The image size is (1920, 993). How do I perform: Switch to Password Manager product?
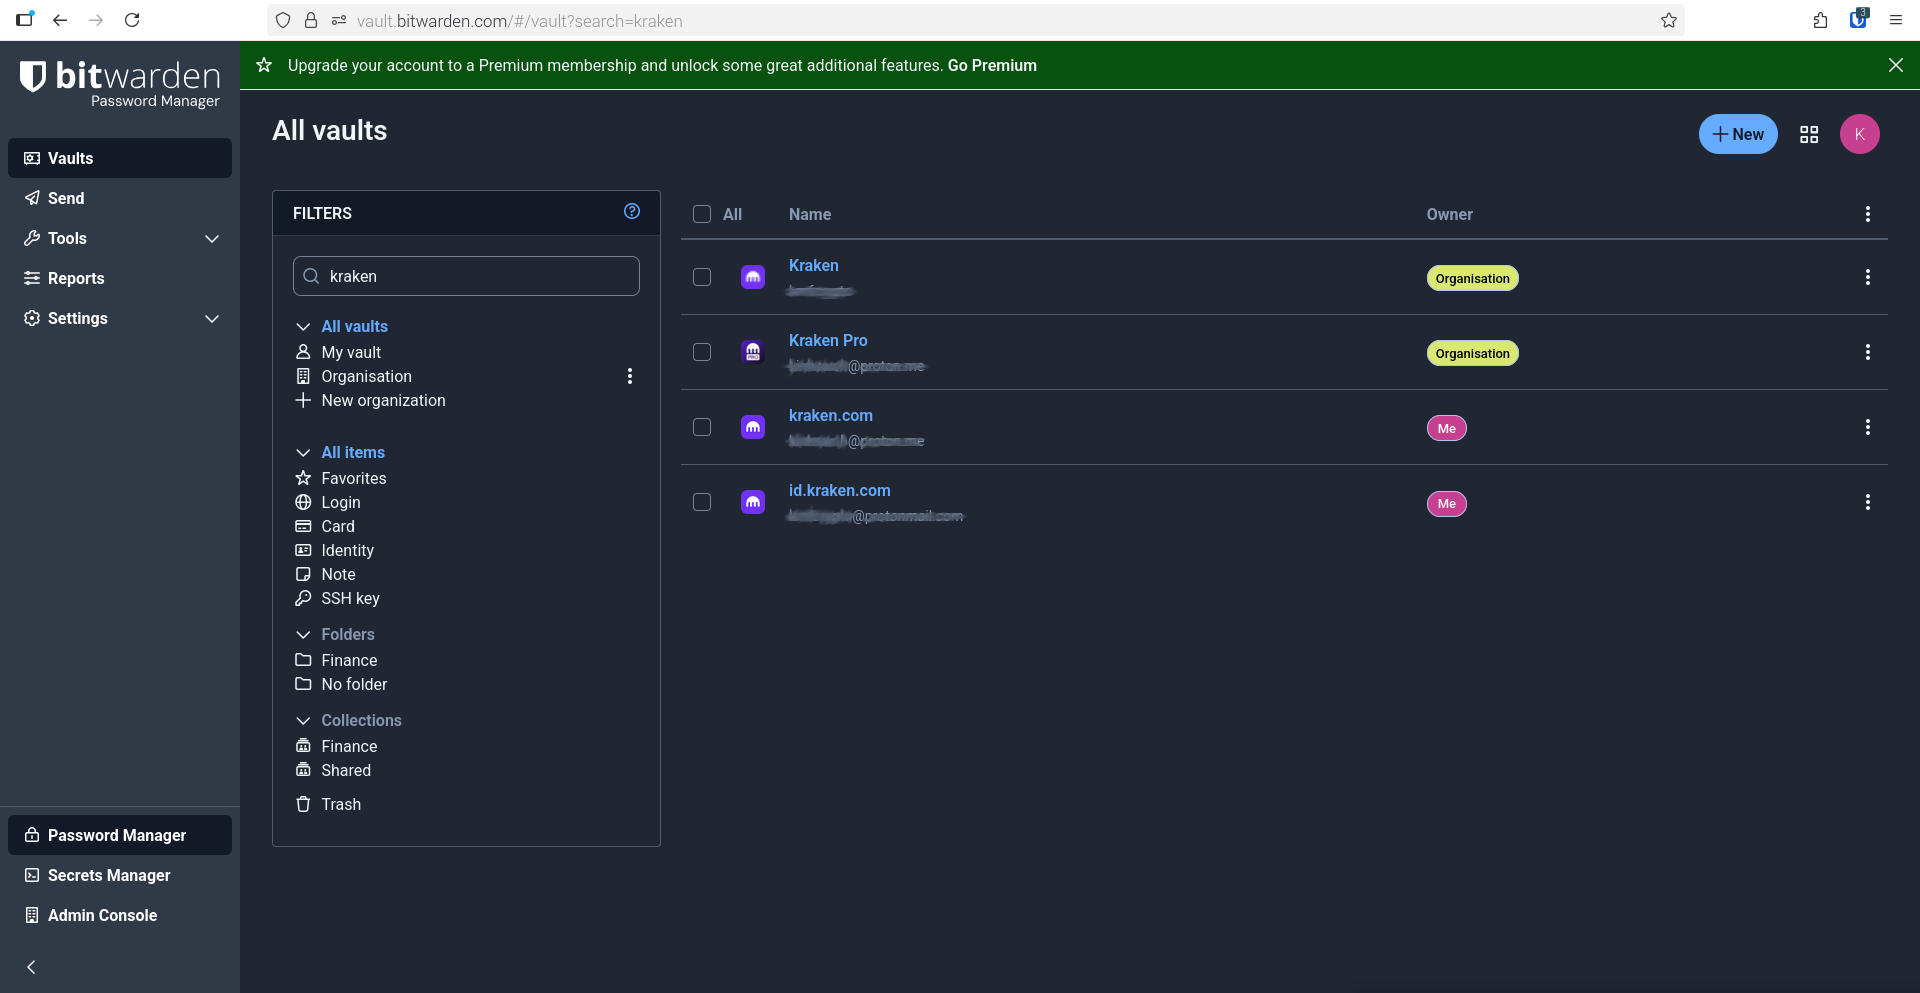(120, 835)
